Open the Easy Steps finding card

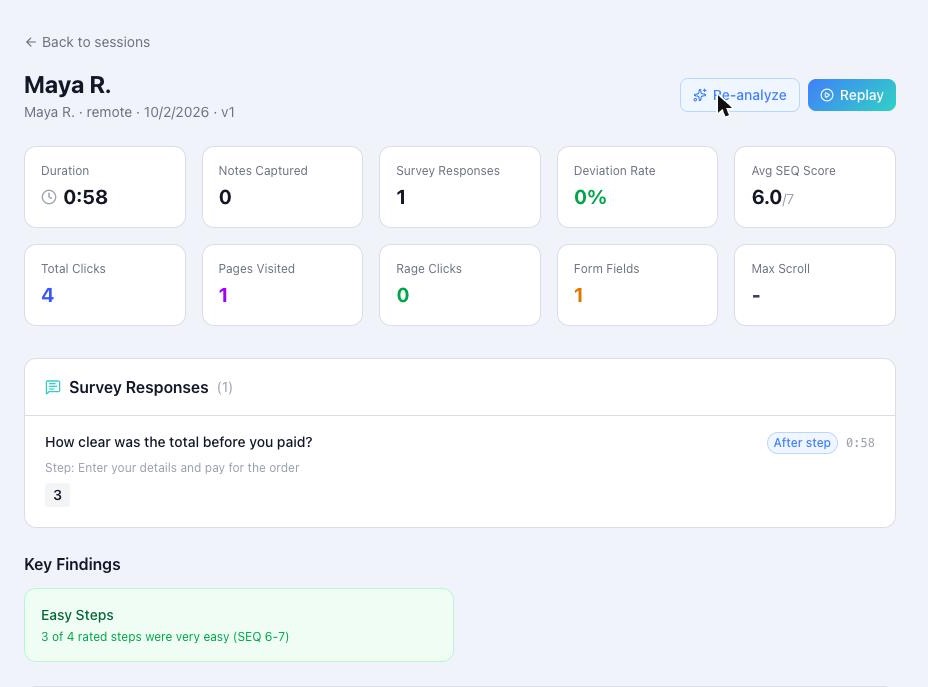tap(239, 625)
